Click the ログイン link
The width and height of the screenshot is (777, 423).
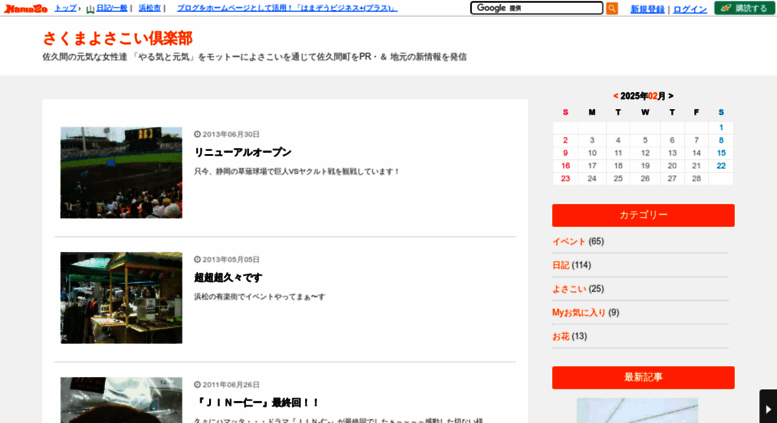[690, 9]
